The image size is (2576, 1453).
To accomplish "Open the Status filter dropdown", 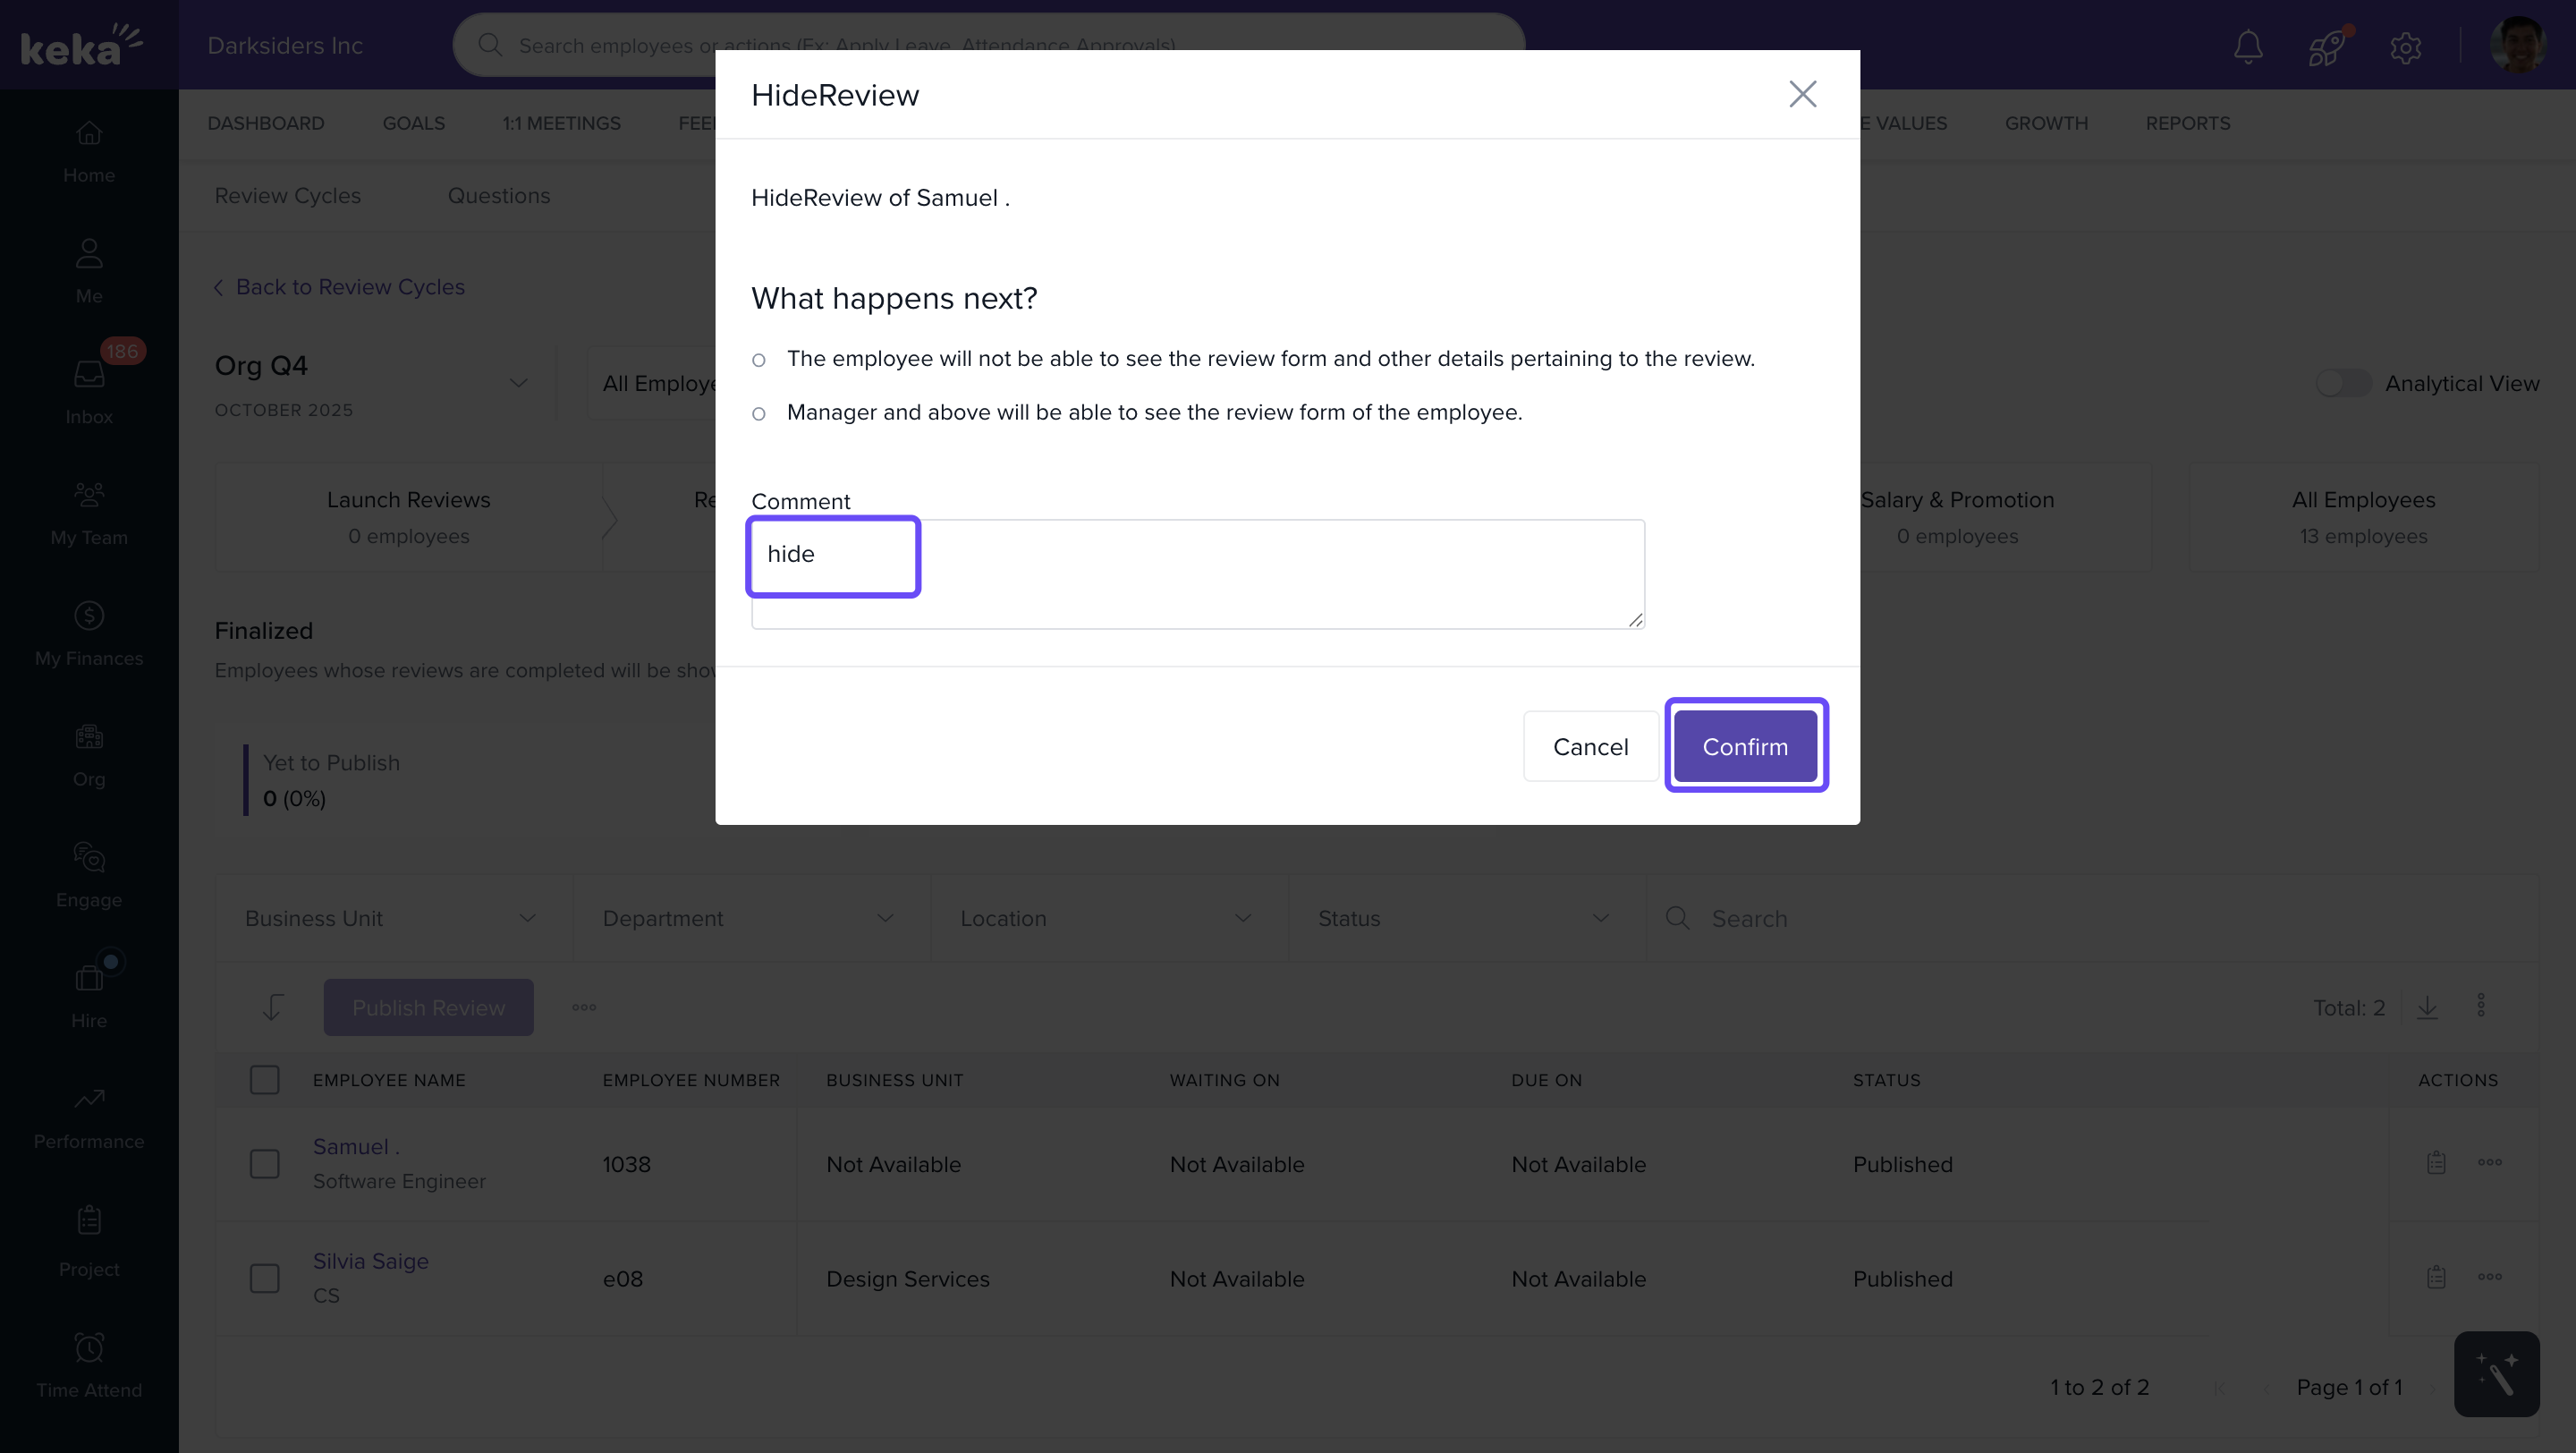I will 1465,918.
